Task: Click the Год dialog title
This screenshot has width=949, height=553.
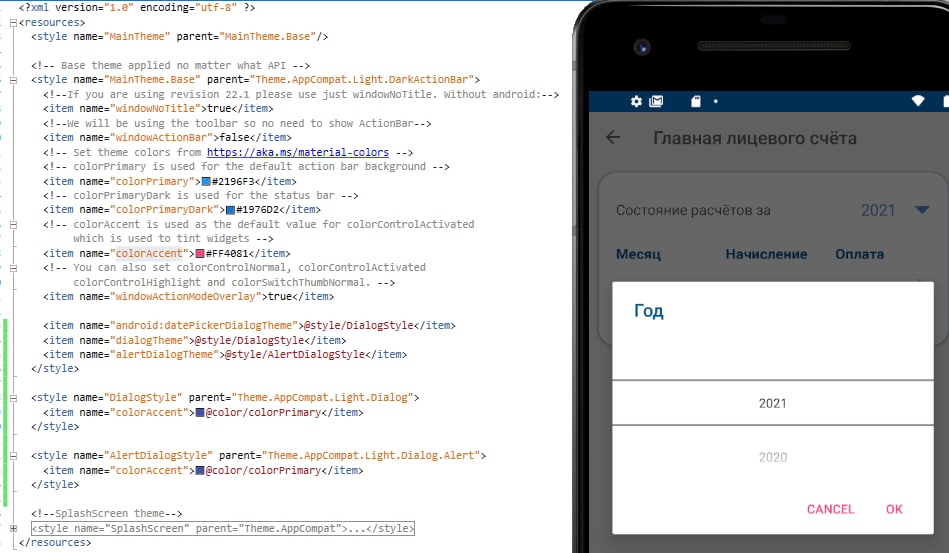Action: pyautogui.click(x=649, y=311)
